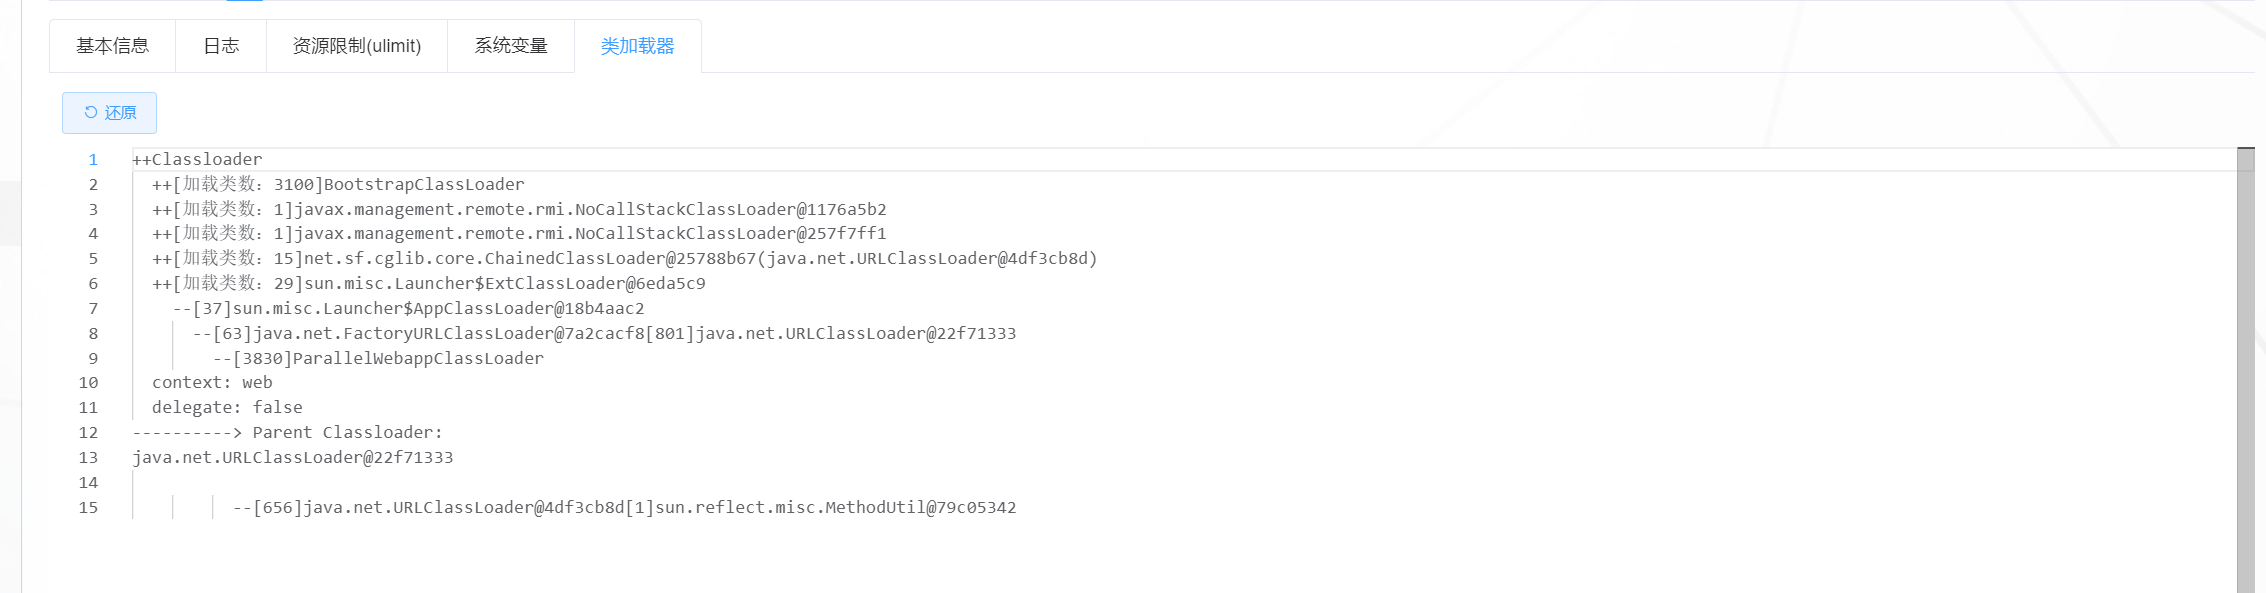Switch to the 日志 tab
Viewport: 2266px width, 593px height.
coord(221,46)
